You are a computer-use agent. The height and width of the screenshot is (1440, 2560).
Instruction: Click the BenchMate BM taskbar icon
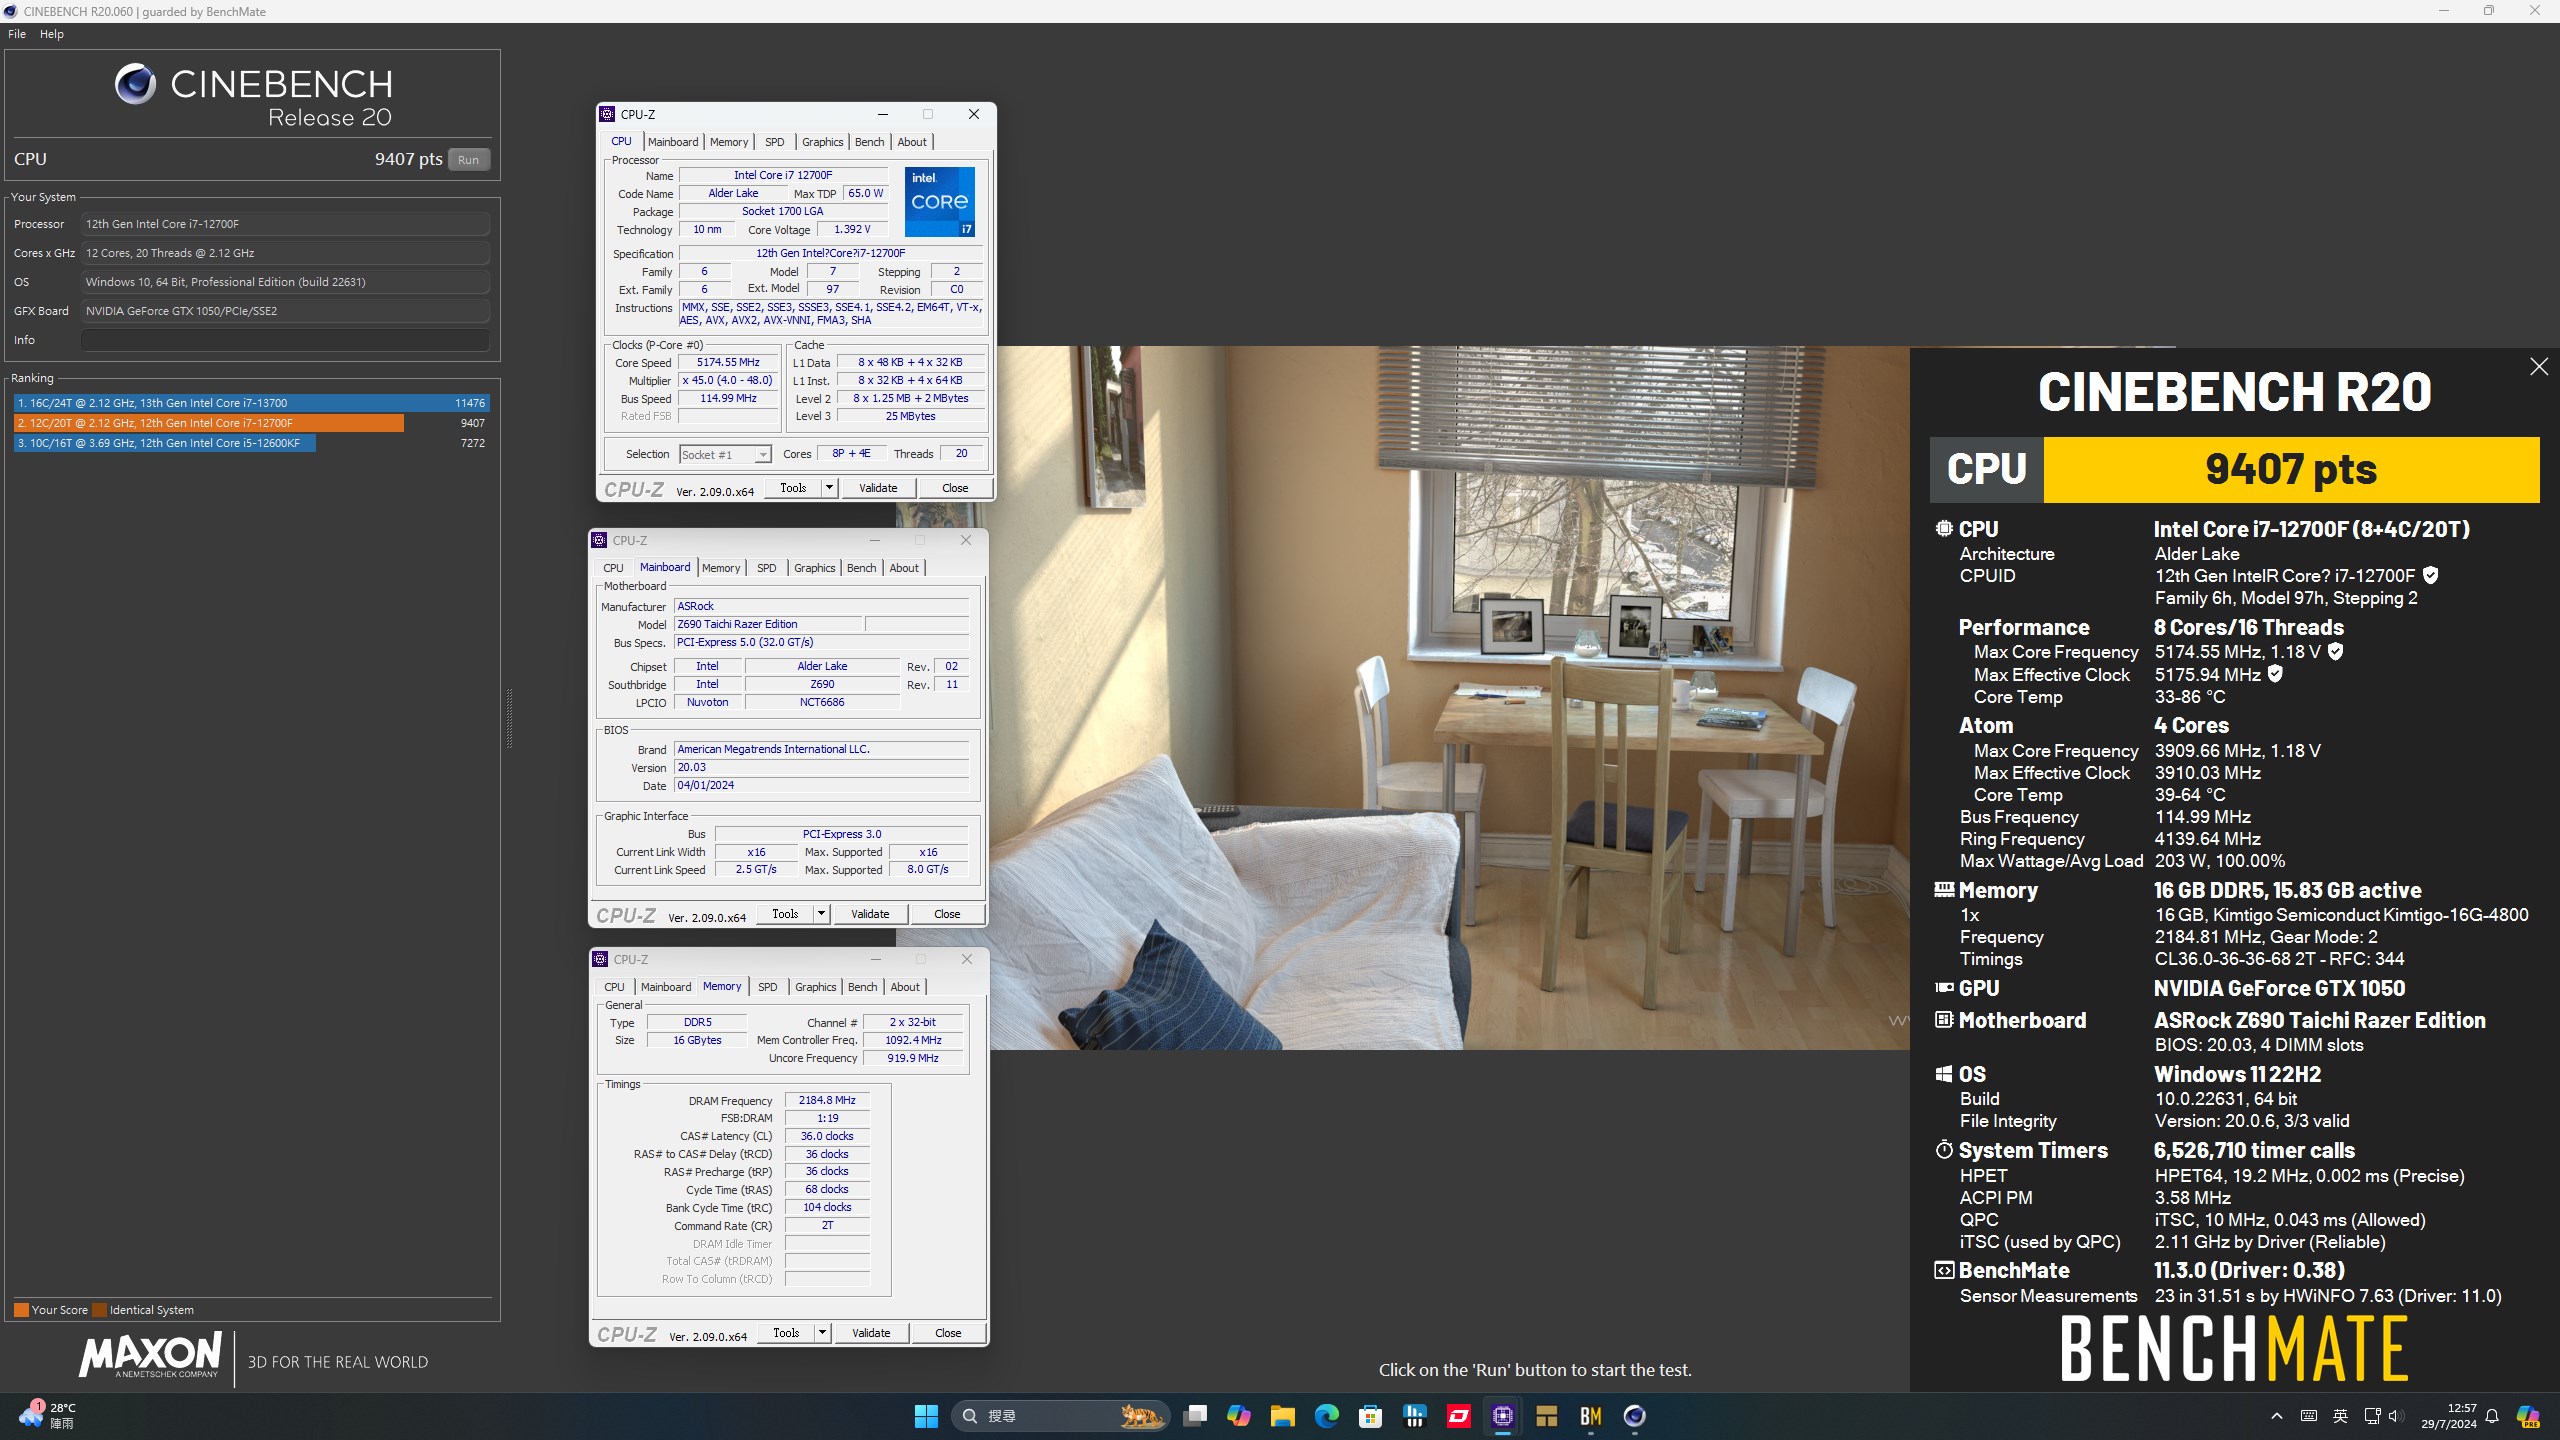point(1591,1416)
